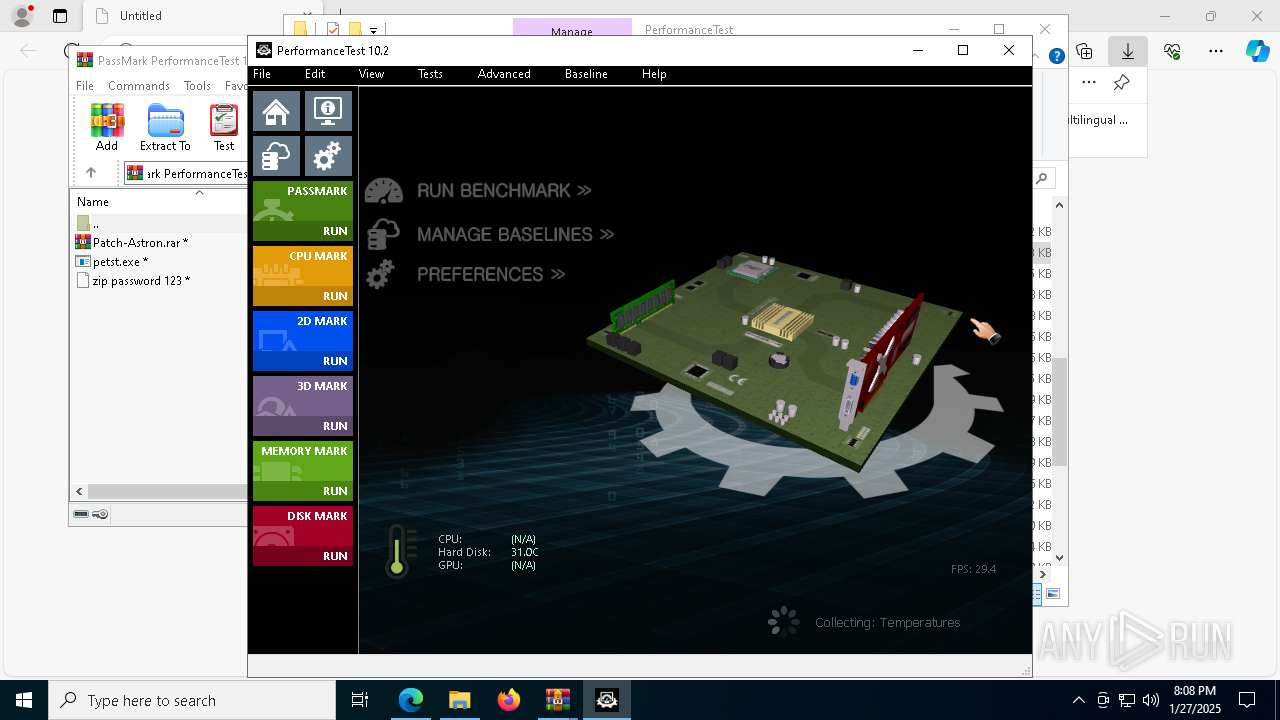Open the System Information monitor icon
The width and height of the screenshot is (1280, 720).
tap(328, 112)
